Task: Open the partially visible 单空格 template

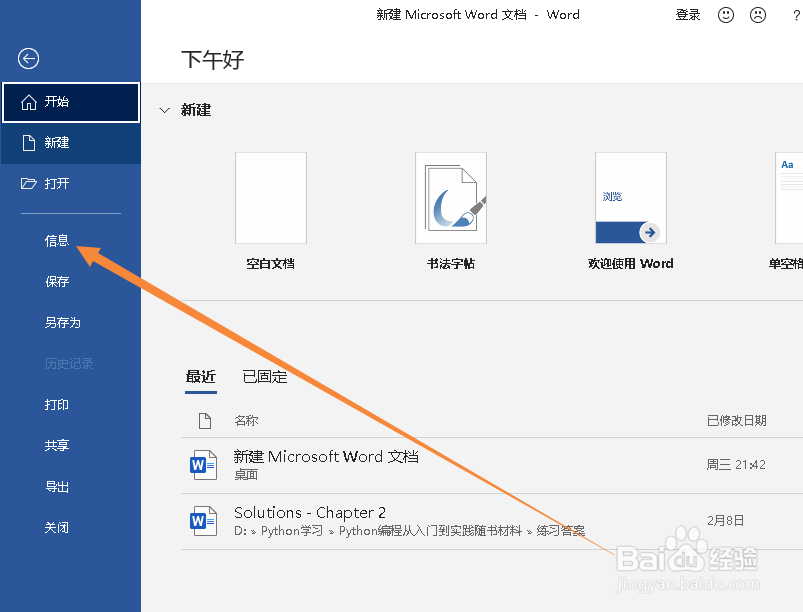Action: 789,198
